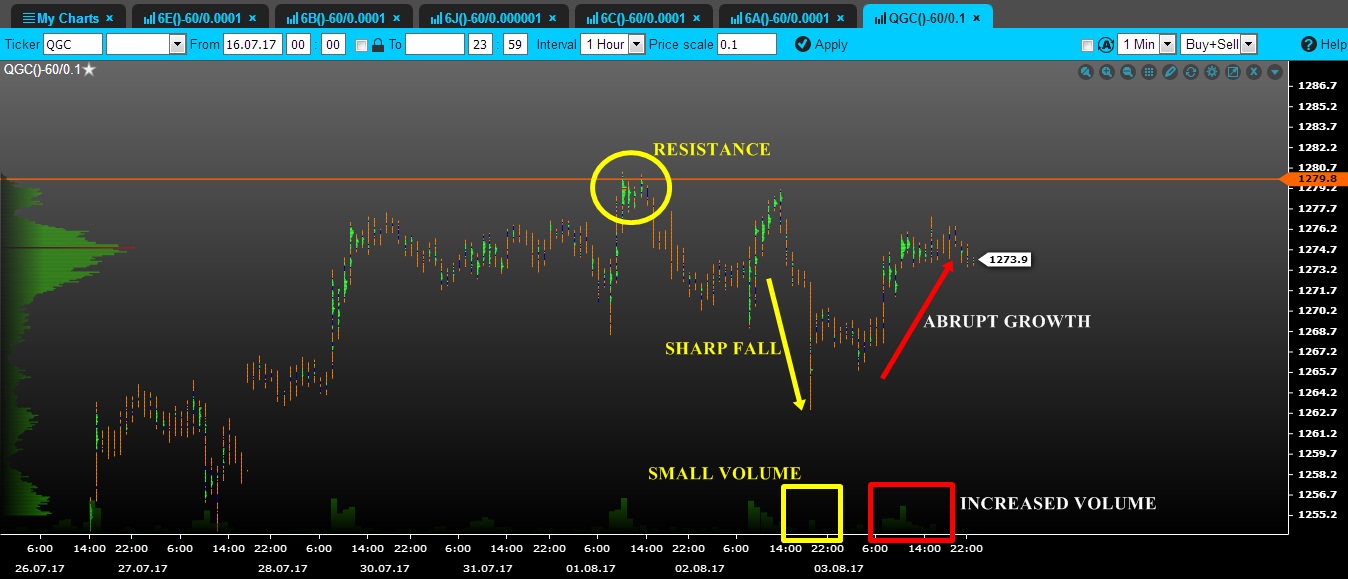Close the 6E()-60/0.0001 tab
Viewport: 1348px width, 579px height.
pyautogui.click(x=252, y=18)
